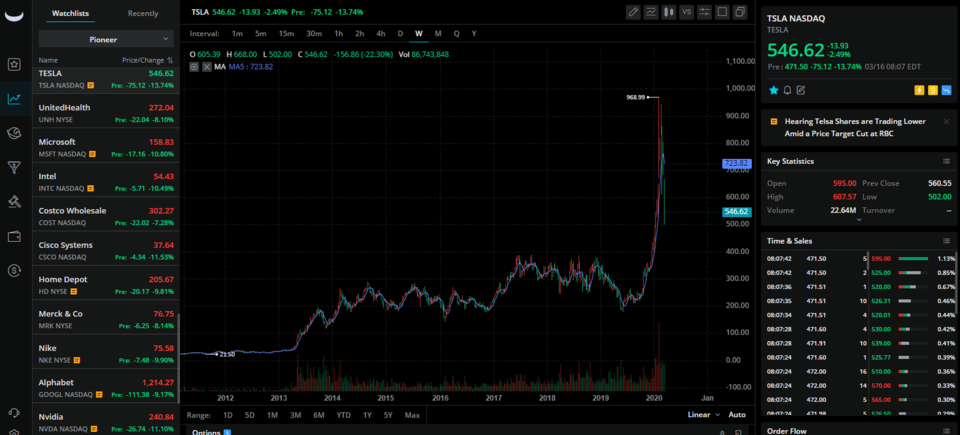Select Alphabet in the watchlist
Image resolution: width=960 pixels, height=435 pixels.
pos(106,388)
